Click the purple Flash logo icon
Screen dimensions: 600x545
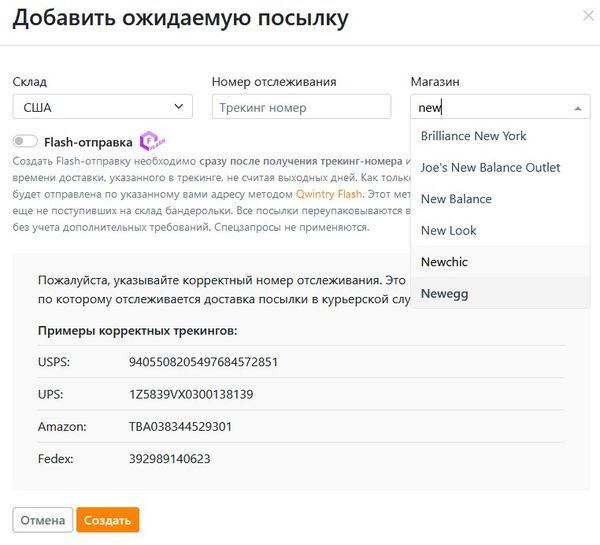[152, 141]
